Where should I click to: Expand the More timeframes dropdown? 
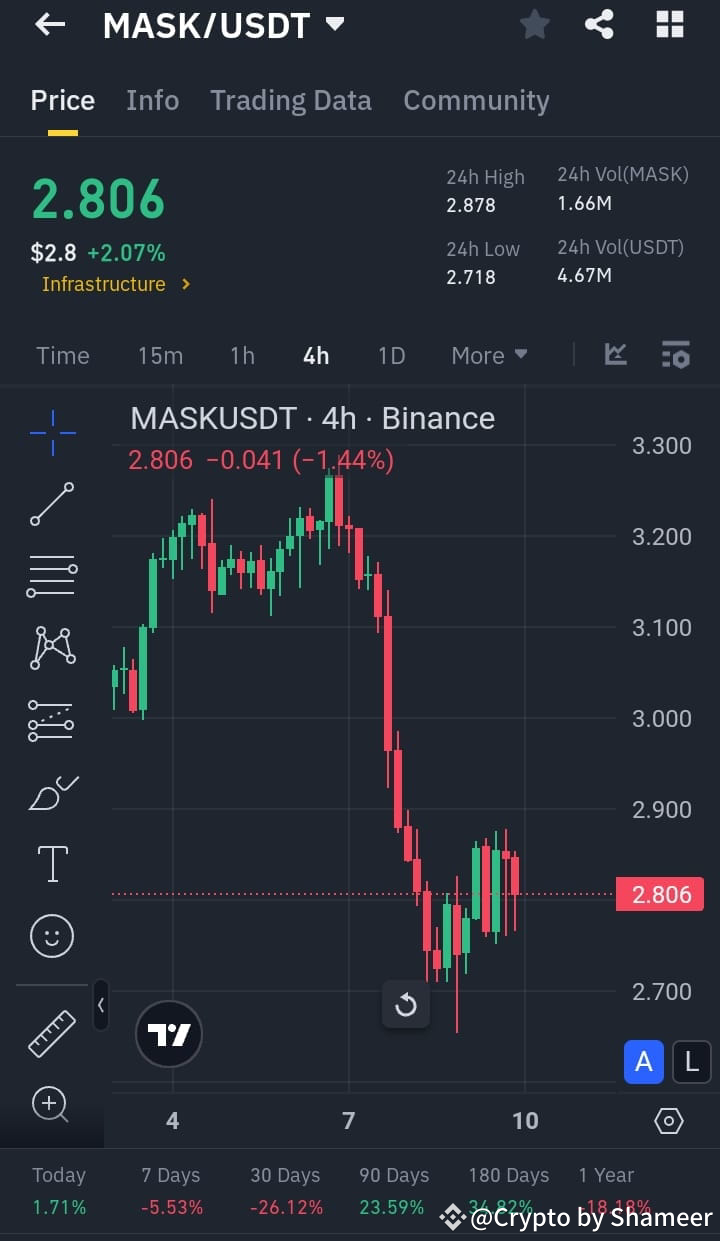tap(489, 355)
